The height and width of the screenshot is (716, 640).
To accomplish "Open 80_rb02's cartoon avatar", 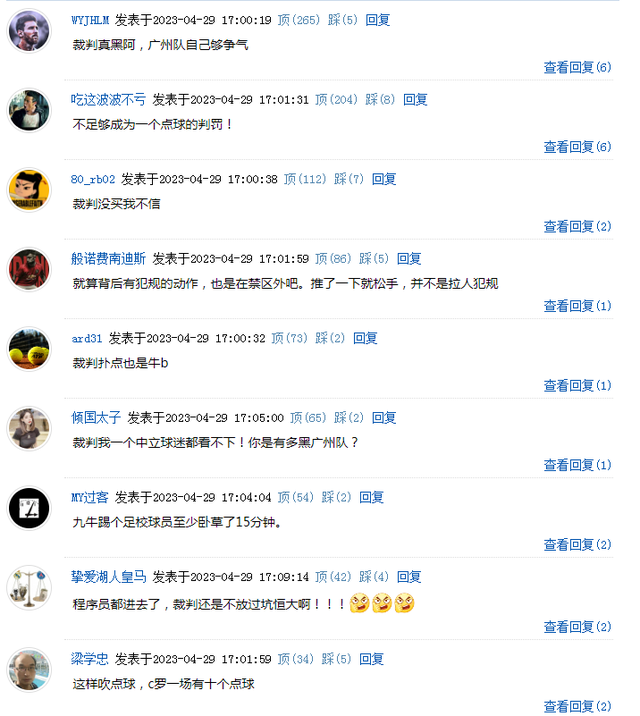I will [29, 190].
